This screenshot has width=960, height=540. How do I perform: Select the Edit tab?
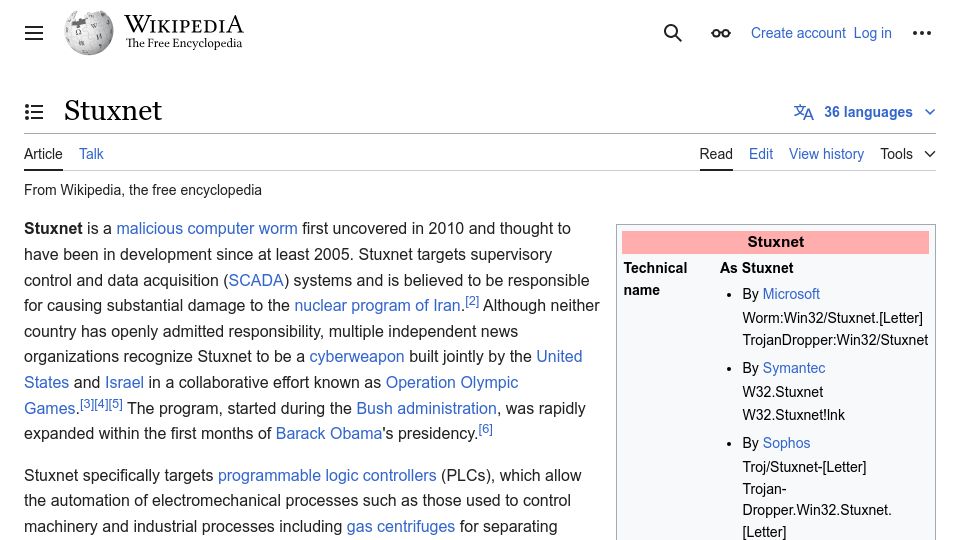pos(761,154)
